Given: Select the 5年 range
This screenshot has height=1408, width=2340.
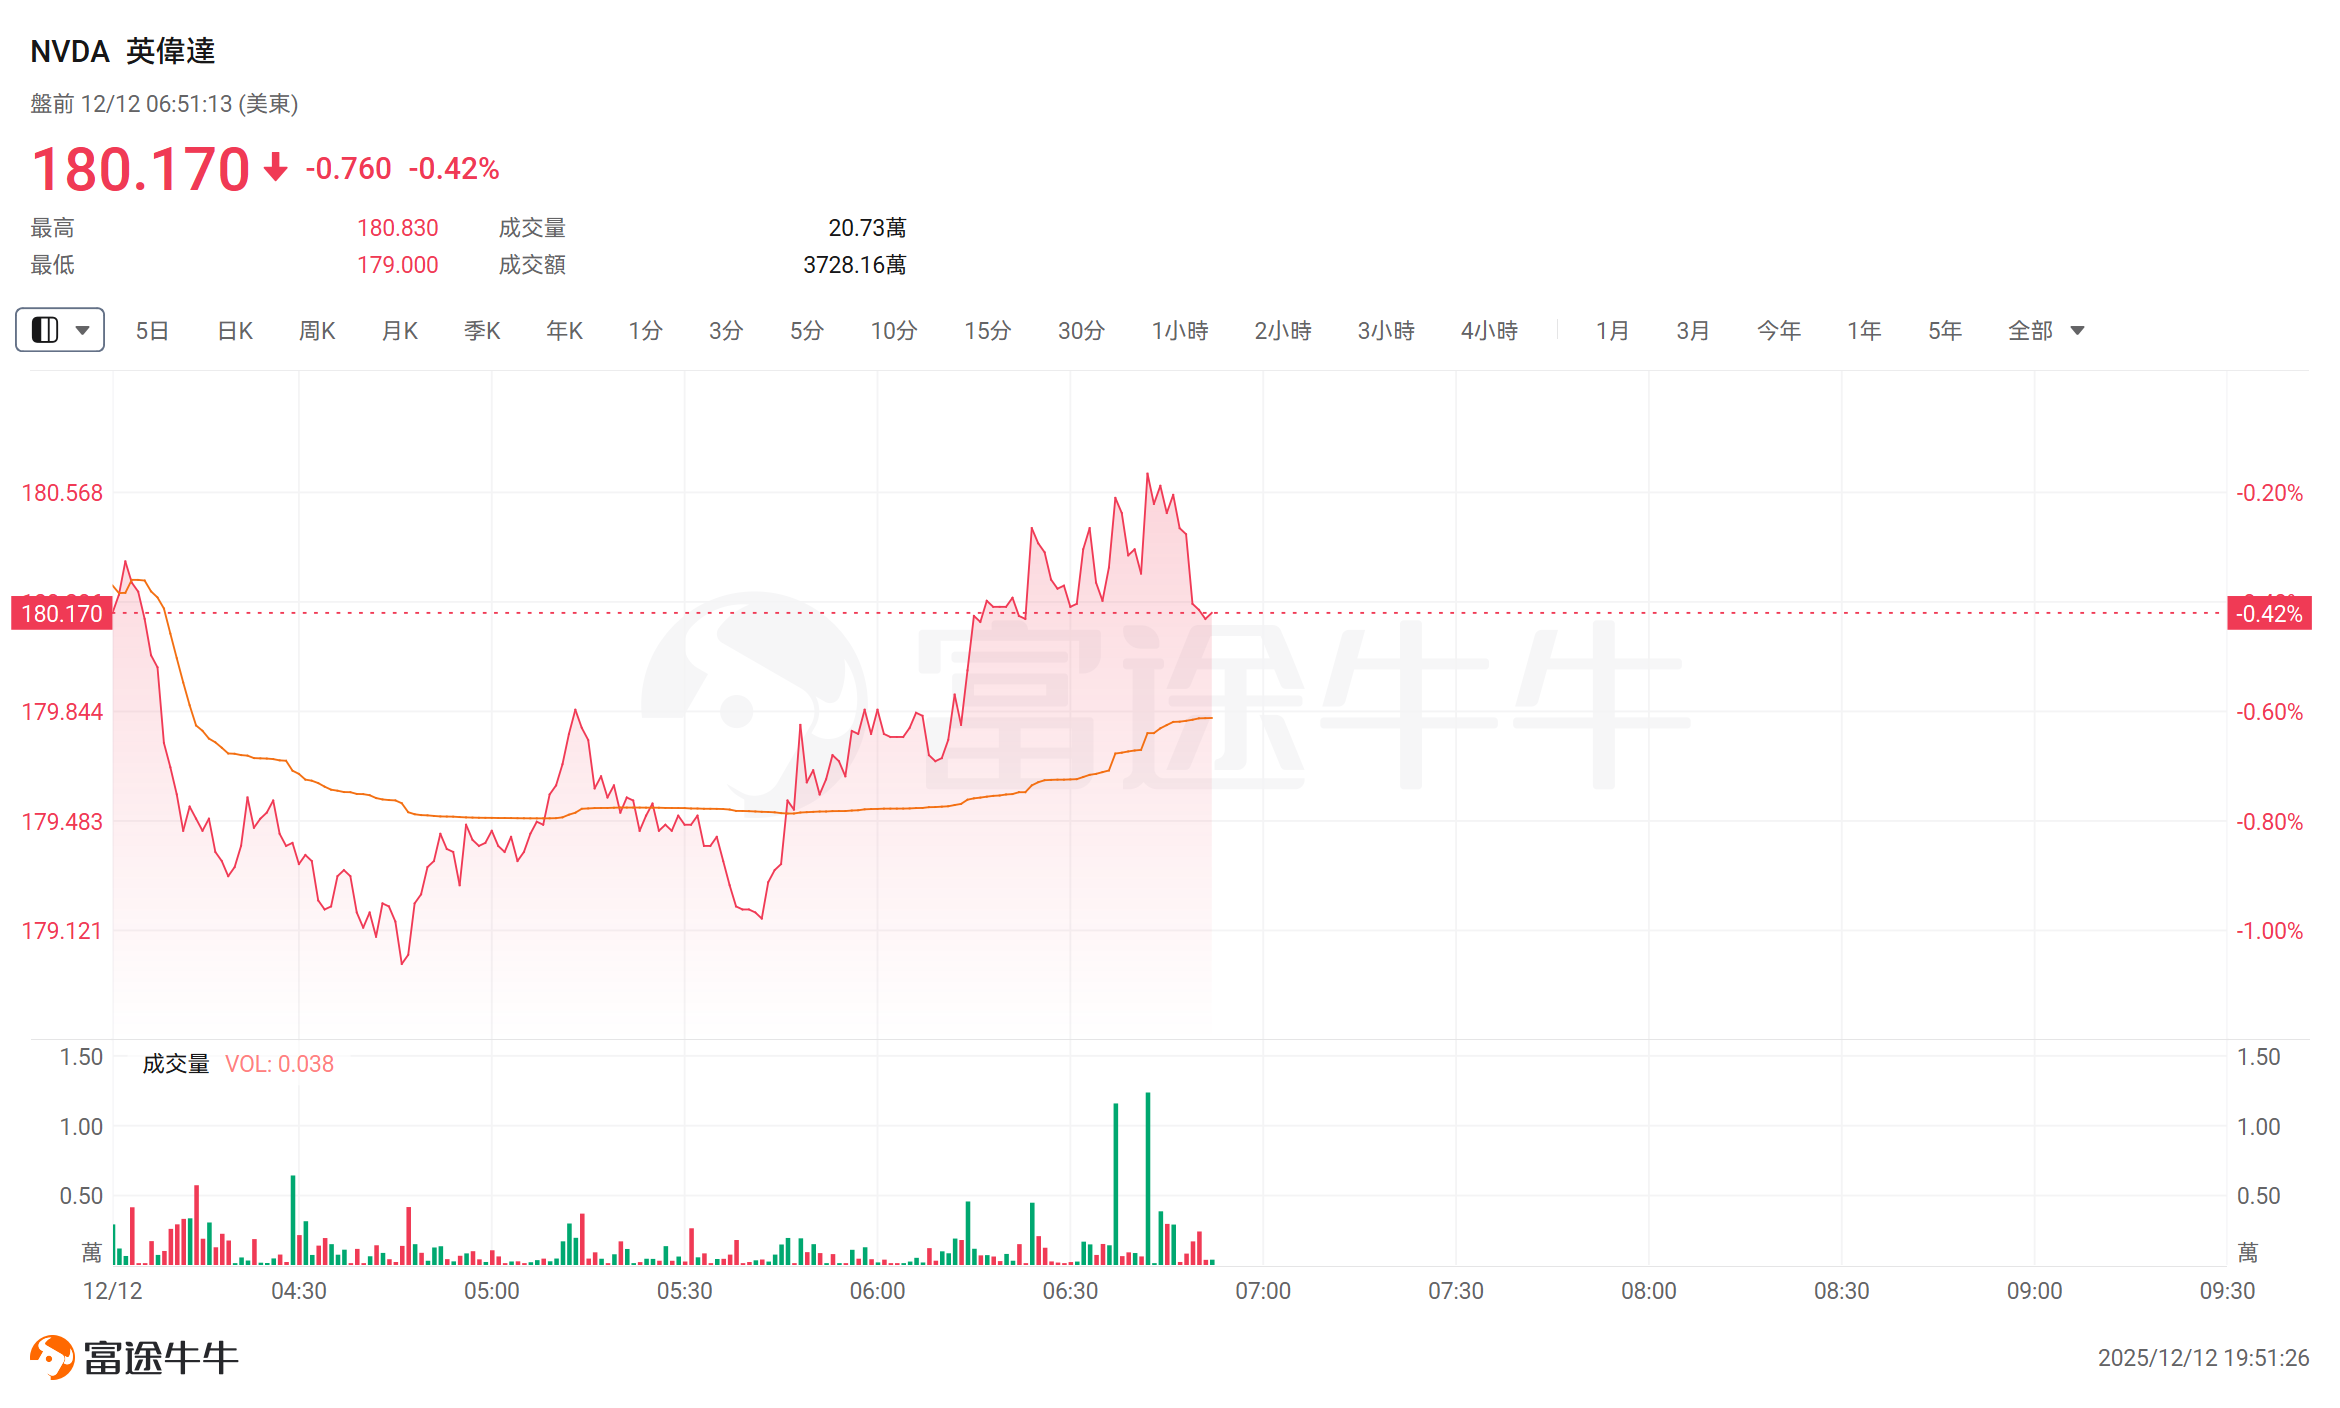Looking at the screenshot, I should [1944, 330].
